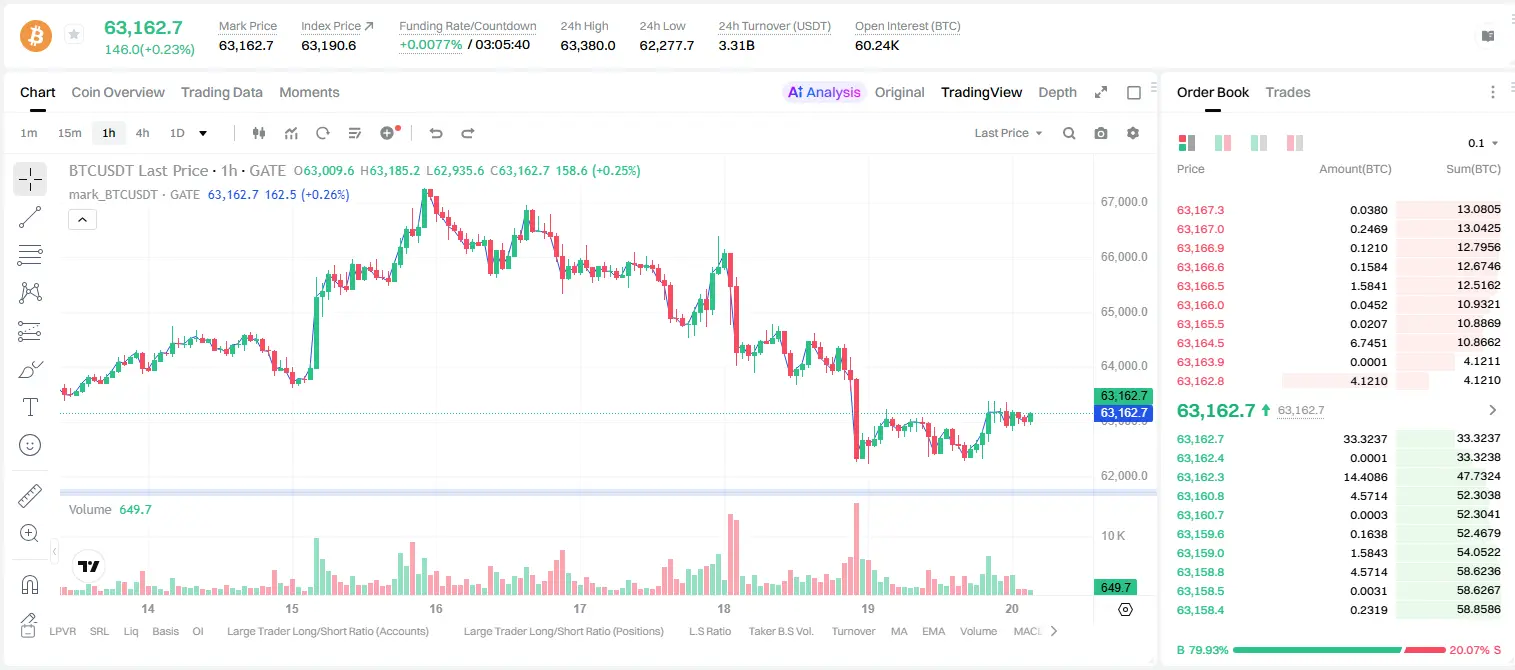Open chart settings gear icon
This screenshot has width=1515, height=670.
[x=1133, y=133]
